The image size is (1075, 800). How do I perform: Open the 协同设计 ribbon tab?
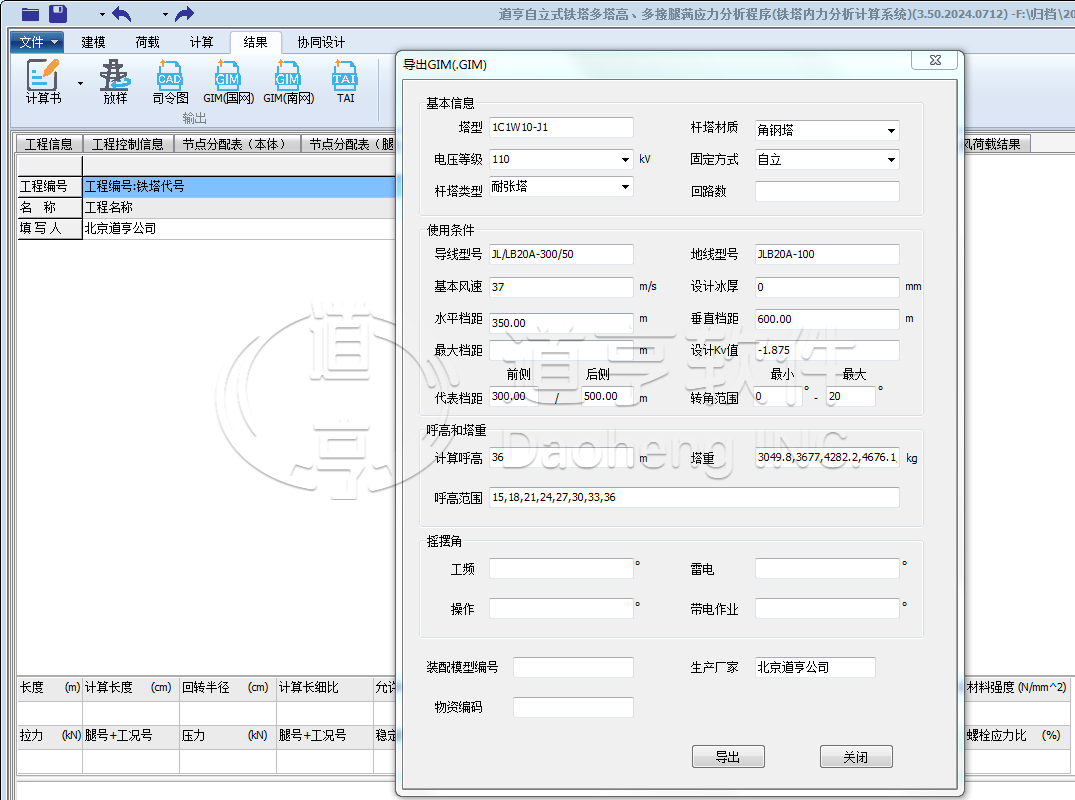pos(321,43)
